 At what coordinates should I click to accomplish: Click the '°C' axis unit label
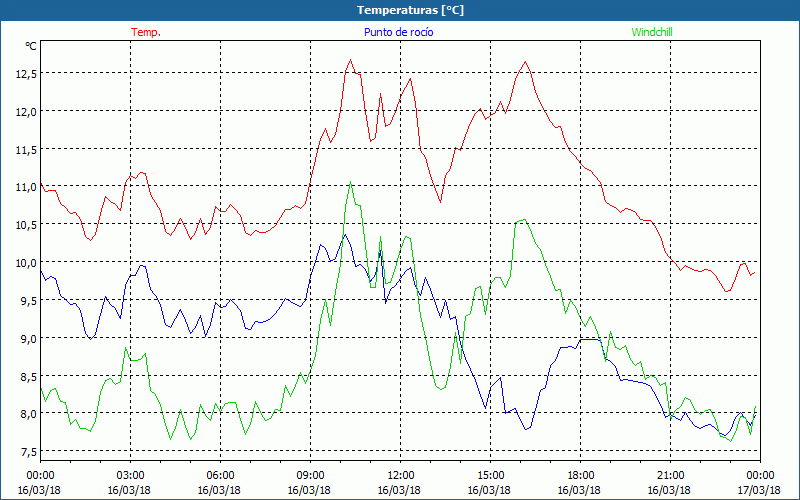[31, 46]
